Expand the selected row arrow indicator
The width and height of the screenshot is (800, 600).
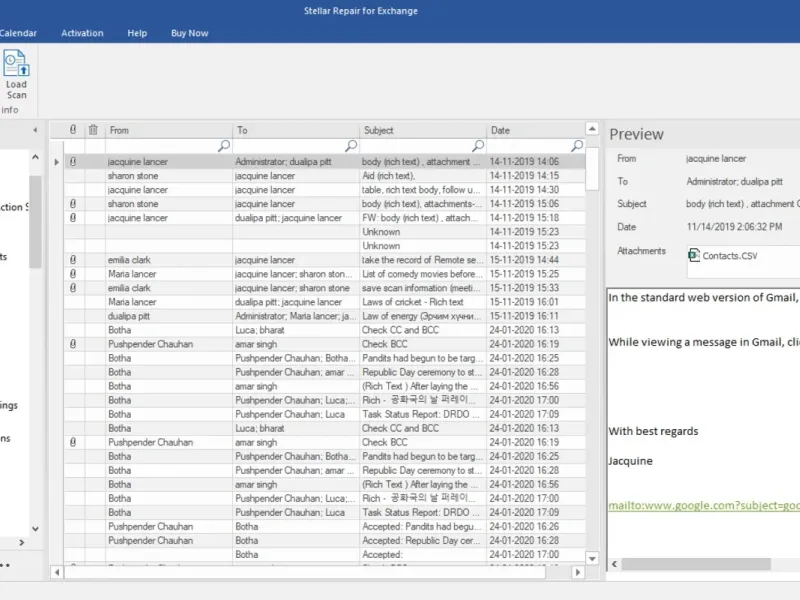tap(57, 162)
